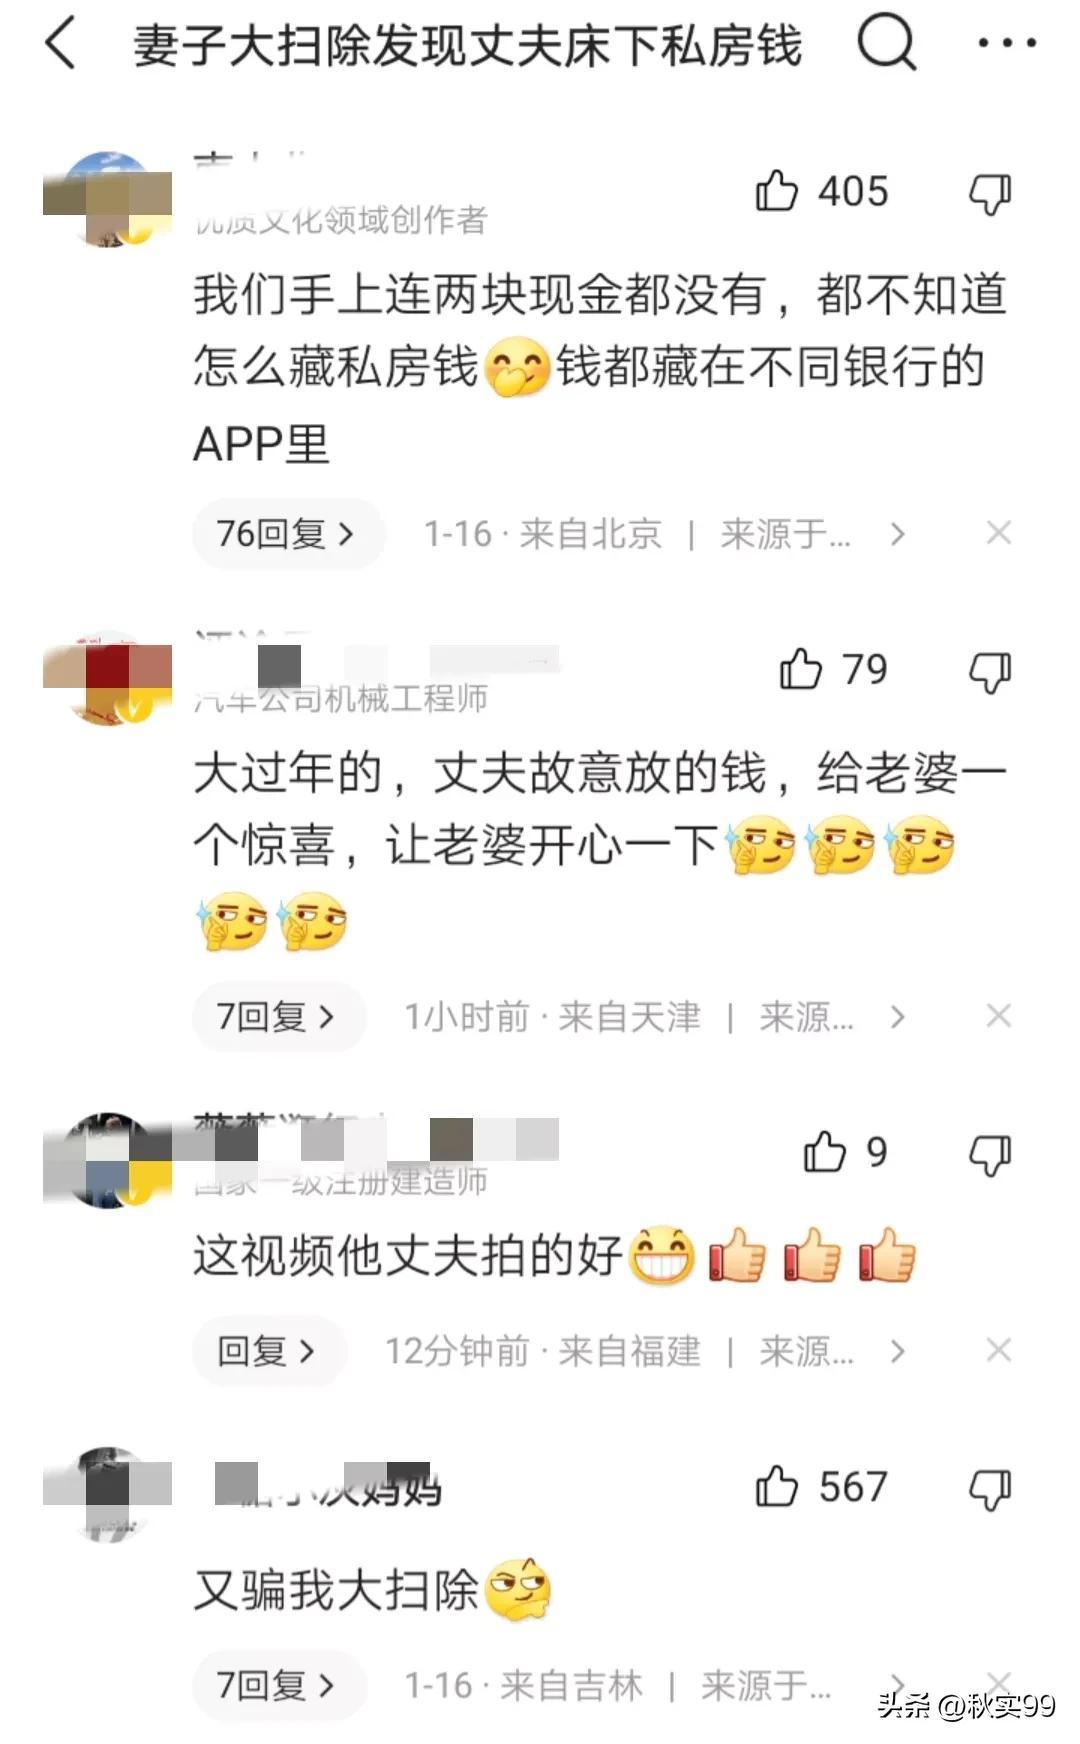
Task: Open search with the magnifier icon
Action: pos(886,43)
